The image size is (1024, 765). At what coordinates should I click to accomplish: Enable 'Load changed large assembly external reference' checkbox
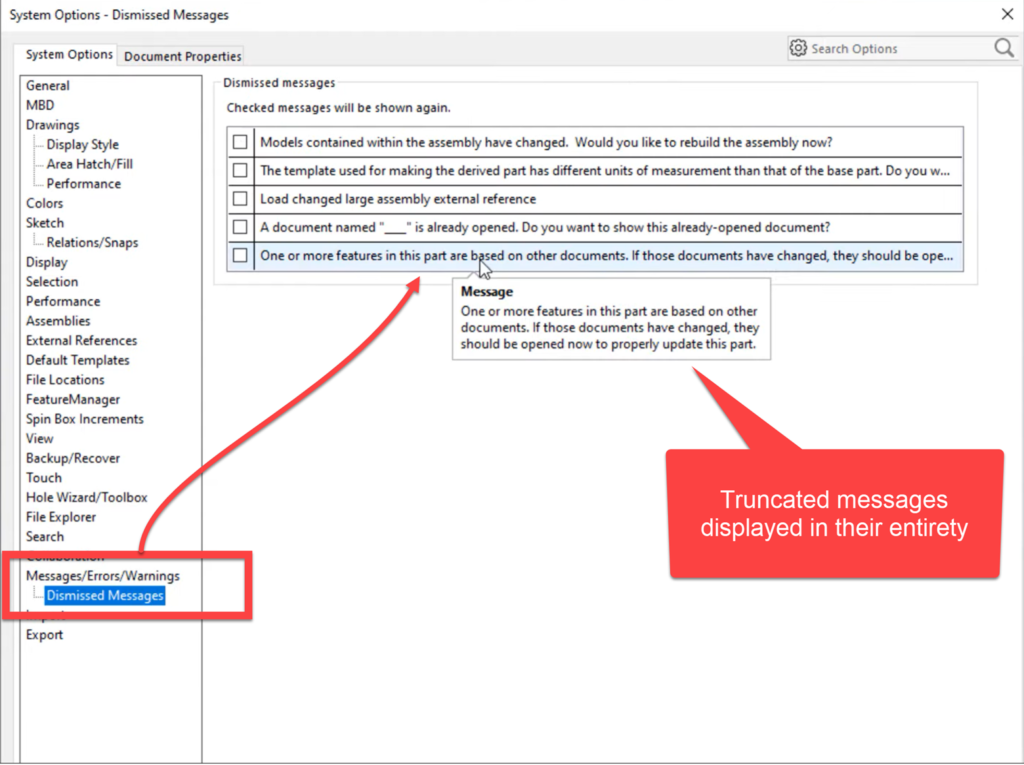click(x=240, y=198)
